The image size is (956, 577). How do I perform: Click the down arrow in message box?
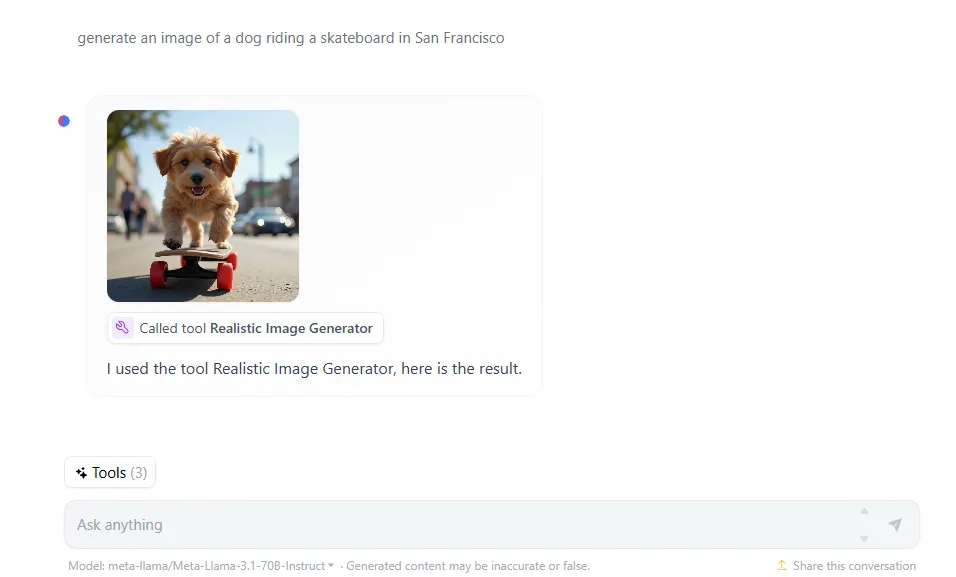click(x=864, y=539)
